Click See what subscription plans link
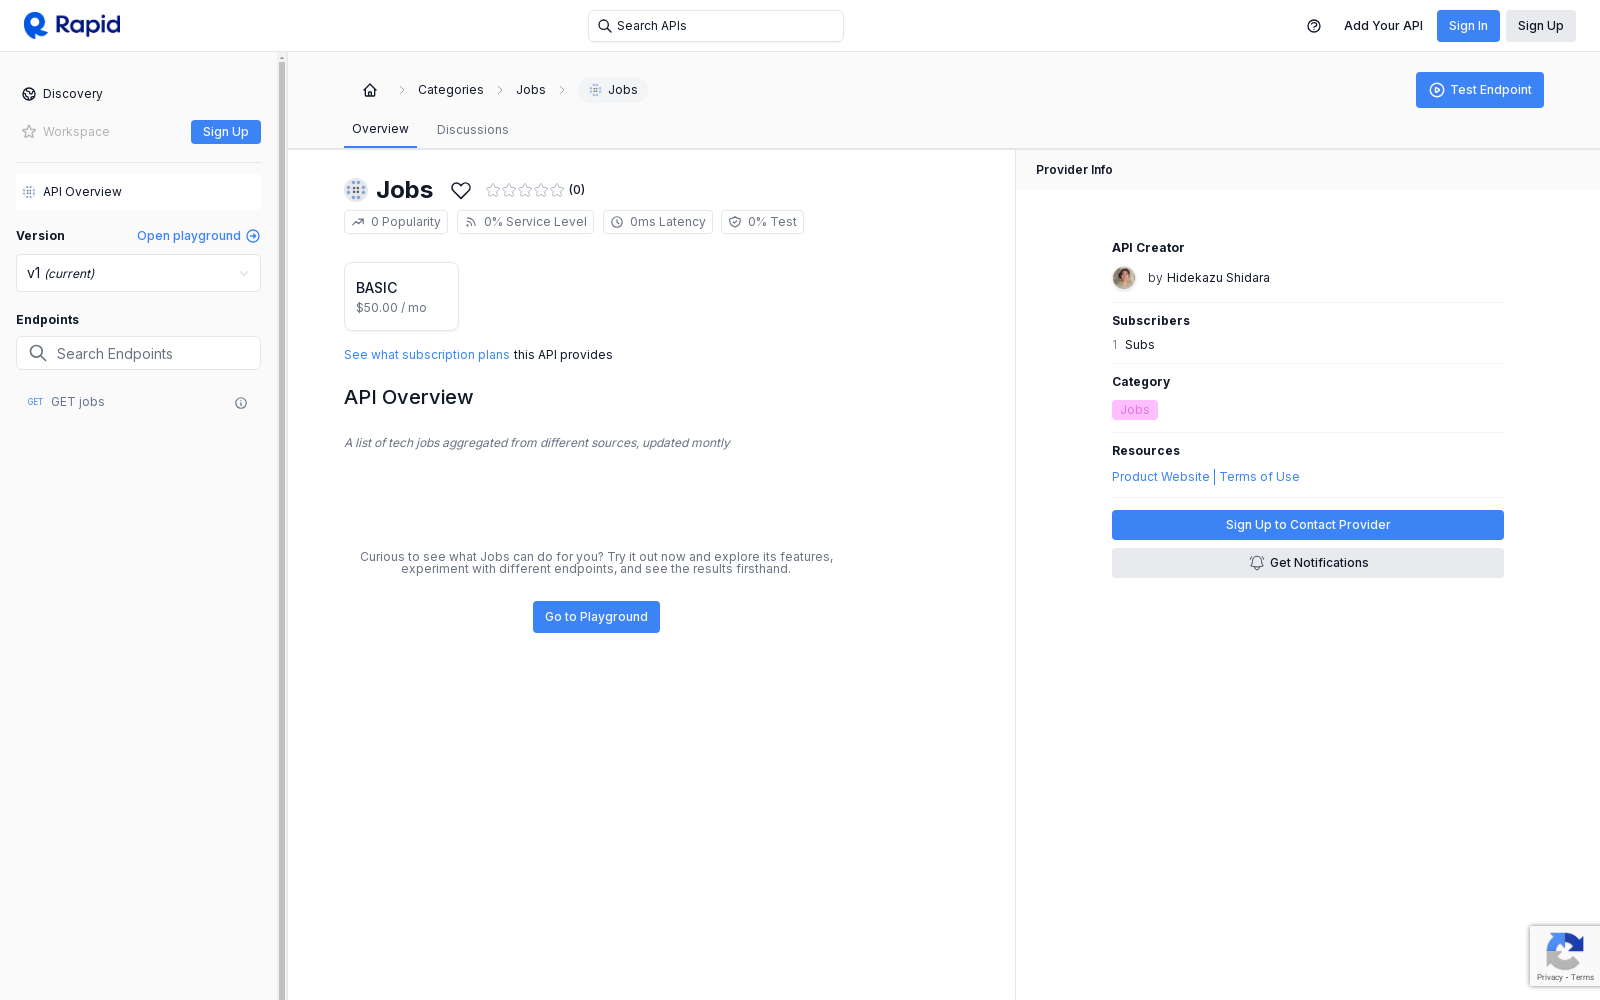The width and height of the screenshot is (1600, 1000). (x=427, y=355)
